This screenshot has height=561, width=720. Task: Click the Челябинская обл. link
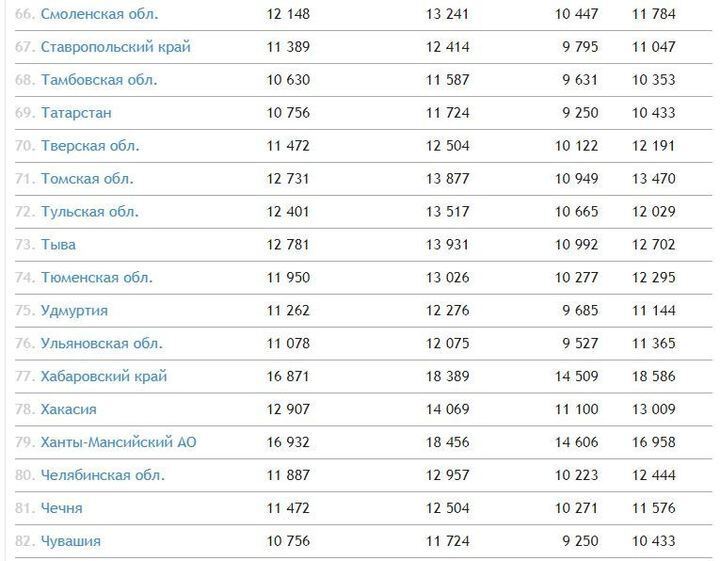[x=102, y=476]
